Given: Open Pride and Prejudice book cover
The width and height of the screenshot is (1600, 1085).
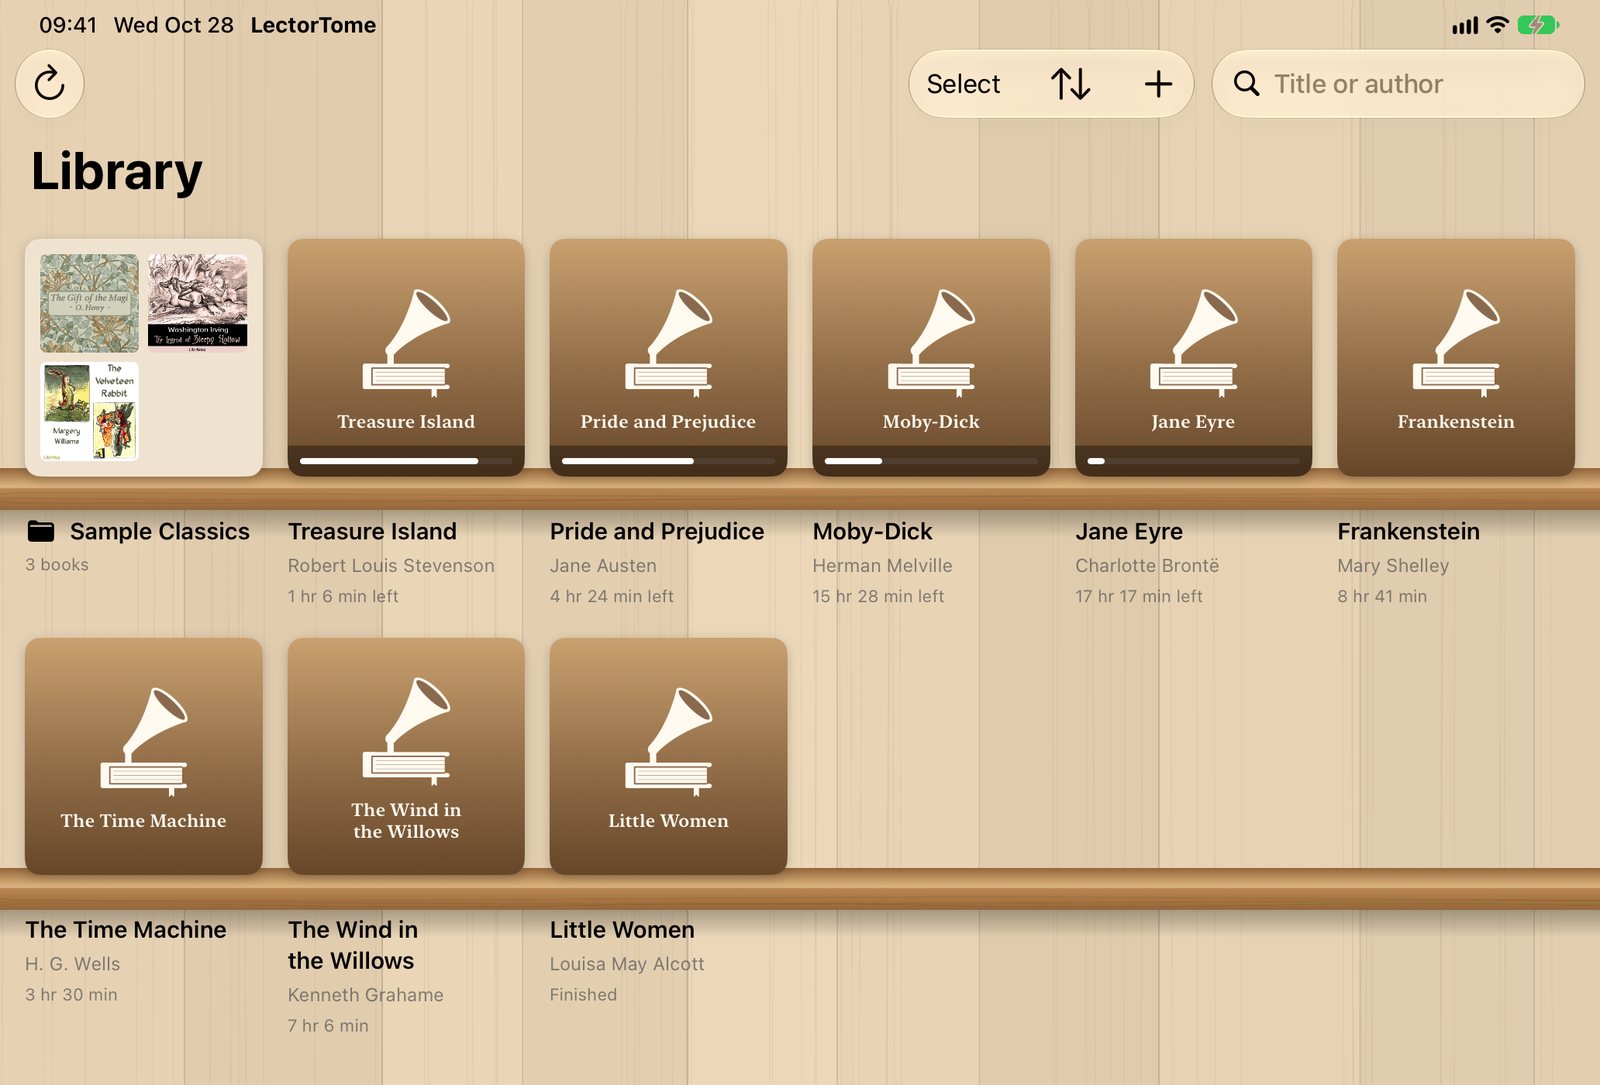Looking at the screenshot, I should (668, 357).
